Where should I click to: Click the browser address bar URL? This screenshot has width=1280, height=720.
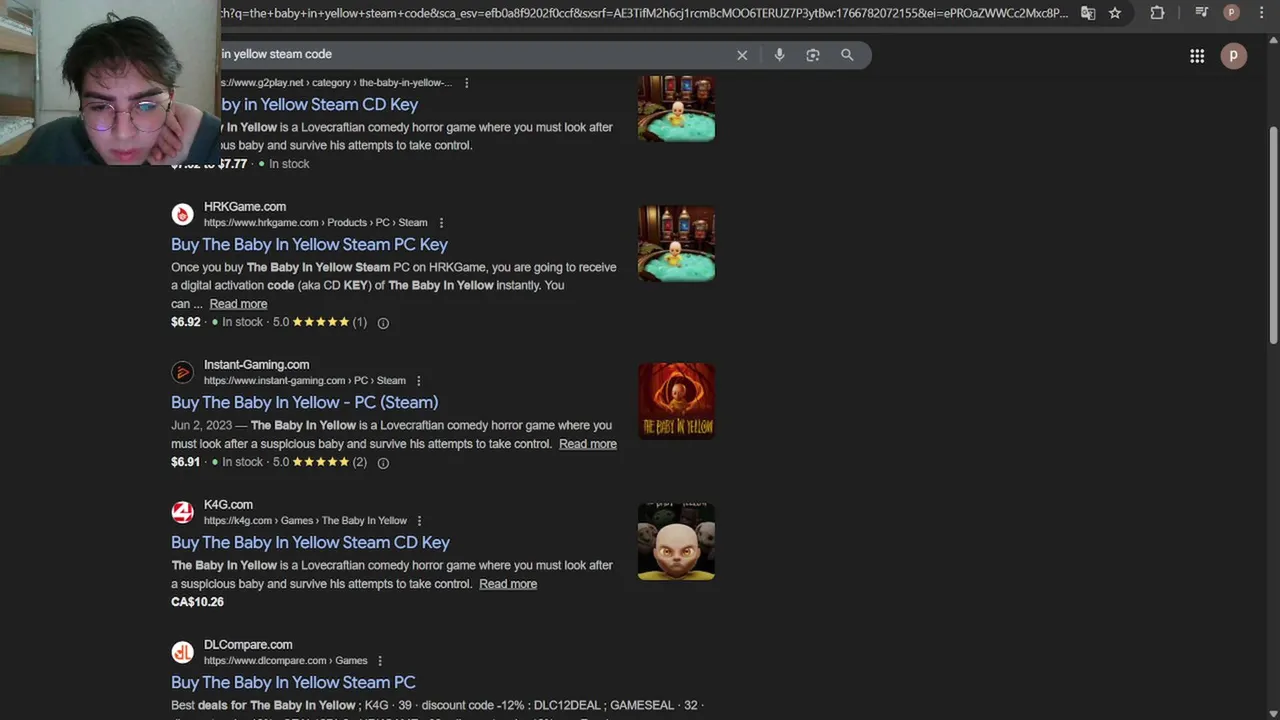point(645,13)
